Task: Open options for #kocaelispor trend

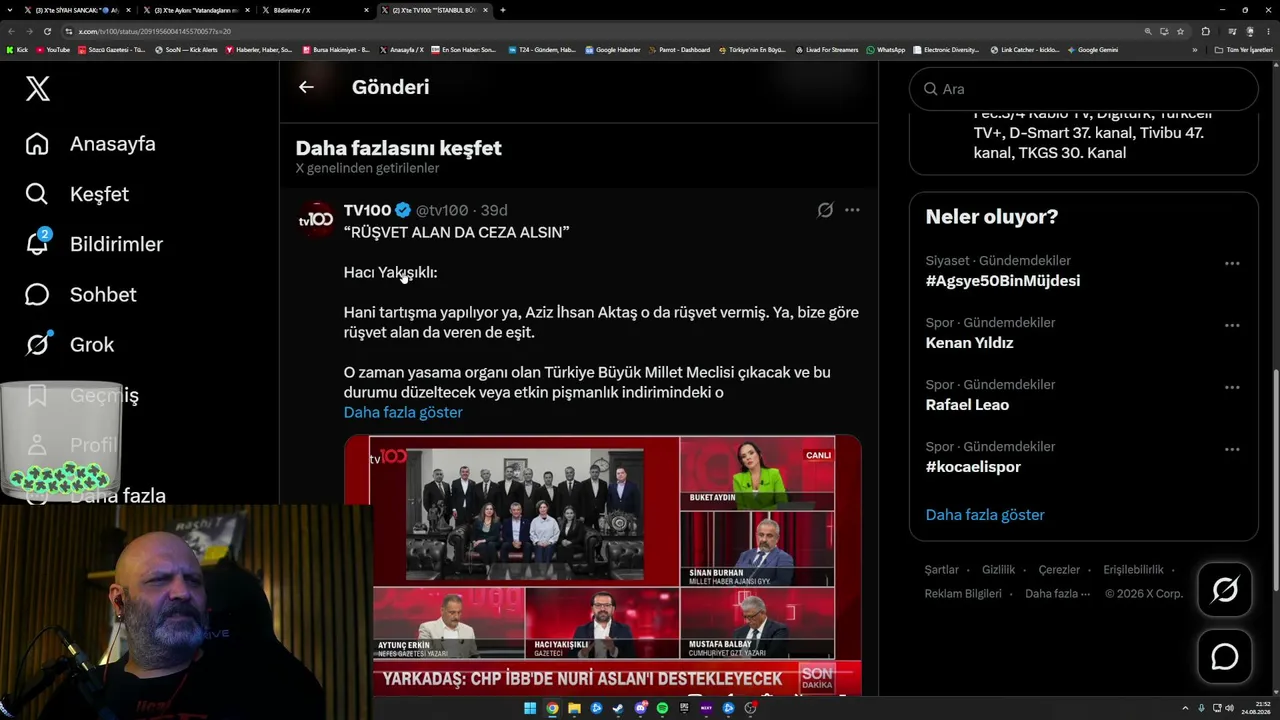Action: [x=1232, y=450]
